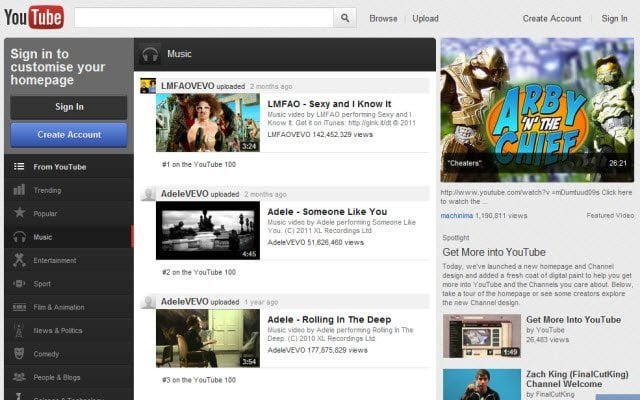Click the 'Featured Video' label
The image size is (640, 400).
(610, 216)
